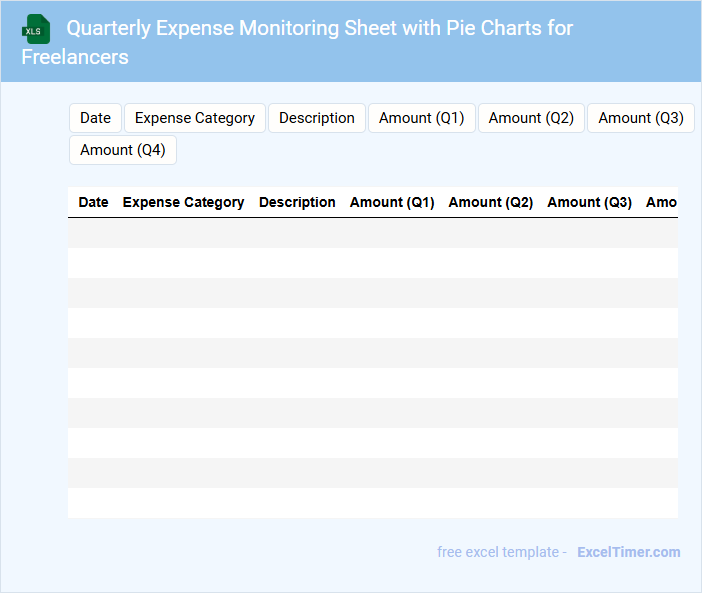Click the Date tag button
Viewport: 702px width, 593px height.
click(x=95, y=118)
